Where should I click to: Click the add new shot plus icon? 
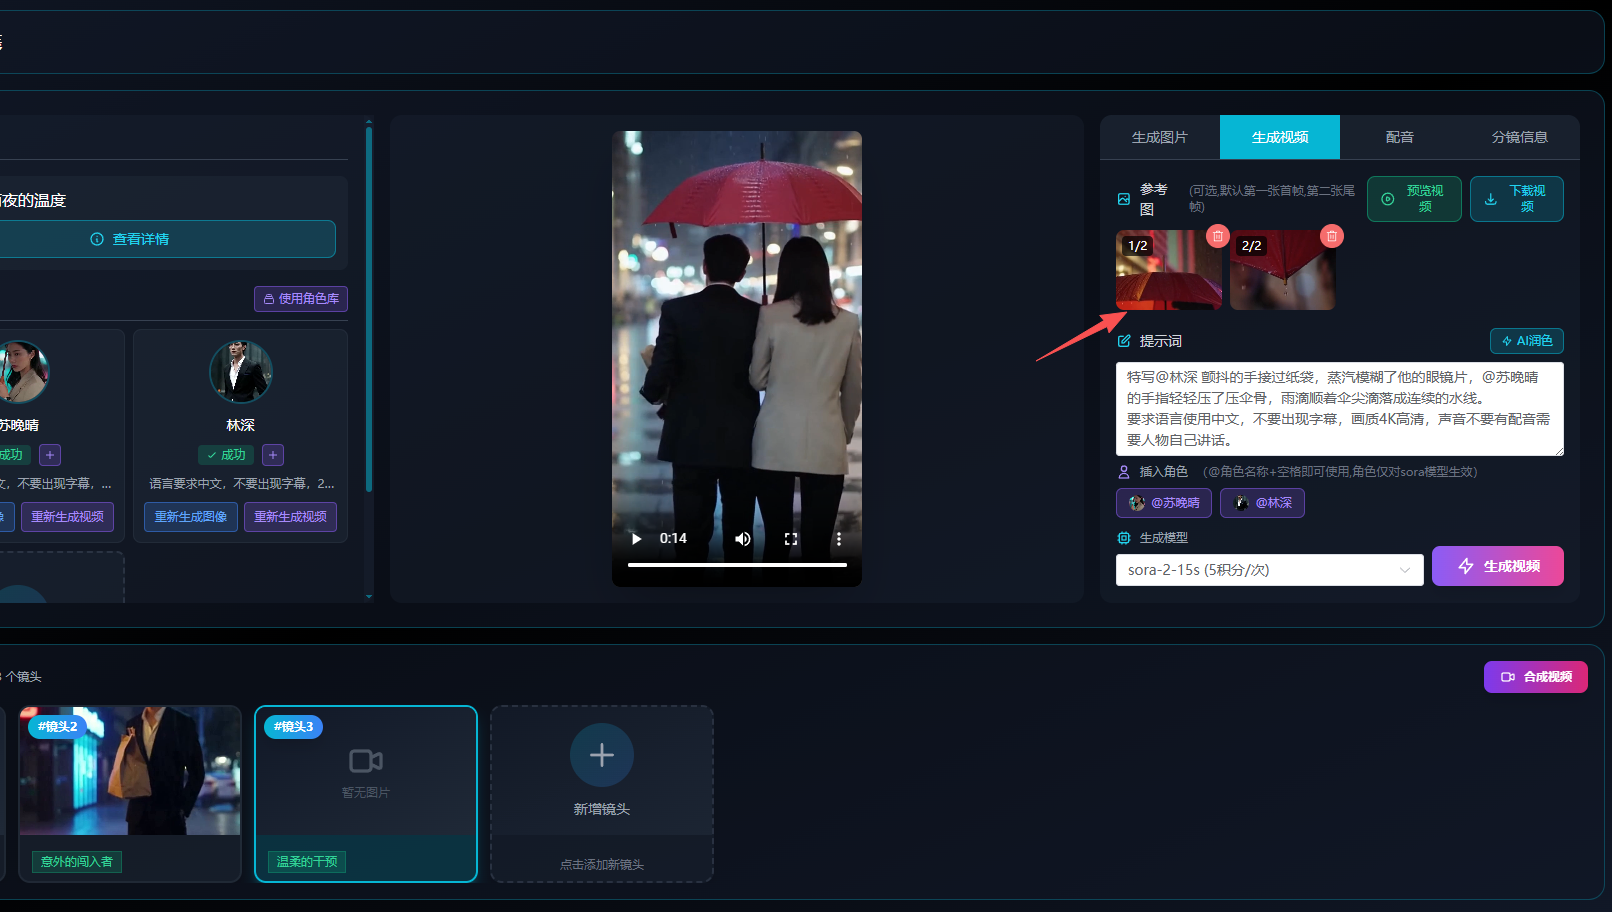pos(602,755)
